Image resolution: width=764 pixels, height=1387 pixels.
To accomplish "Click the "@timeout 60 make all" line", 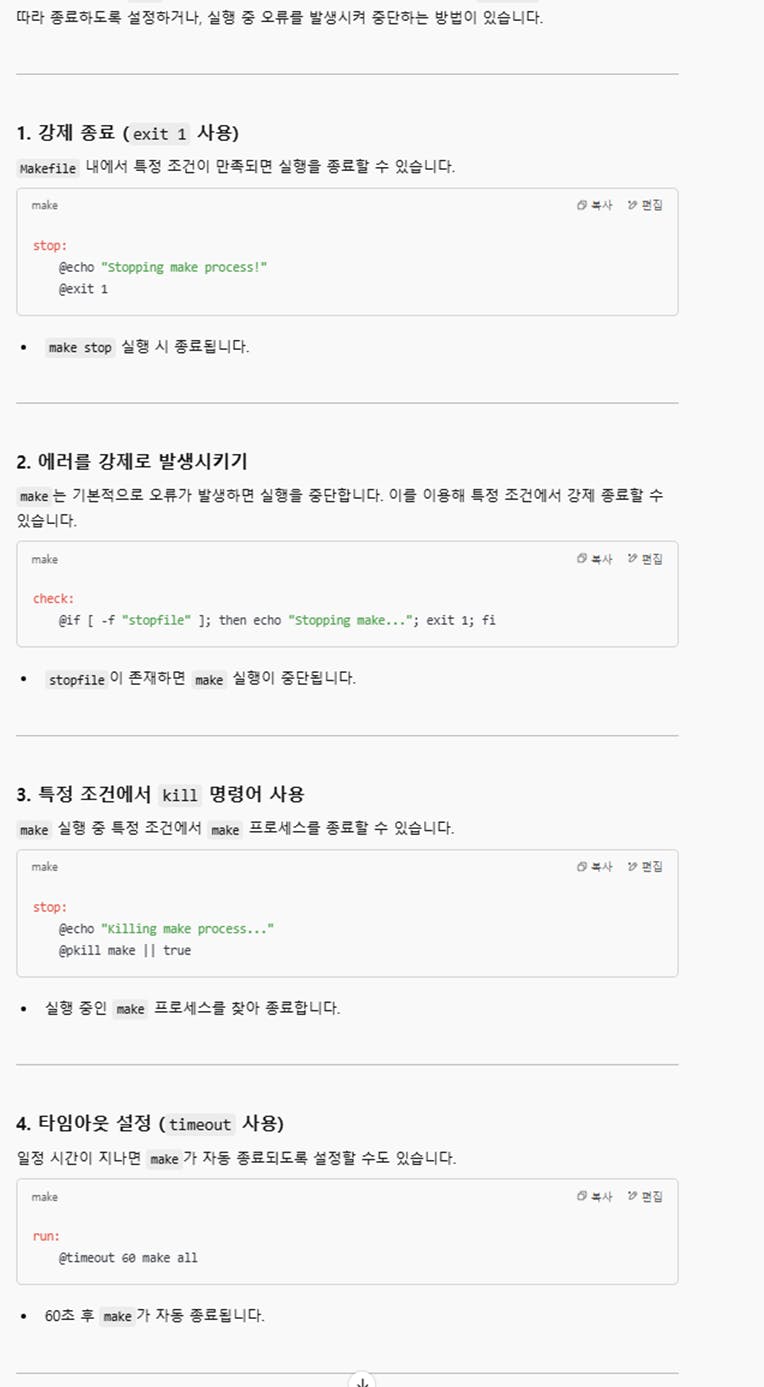I will [128, 1258].
